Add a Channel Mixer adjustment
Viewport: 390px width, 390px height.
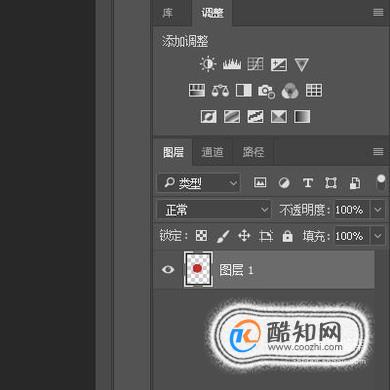[x=290, y=91]
